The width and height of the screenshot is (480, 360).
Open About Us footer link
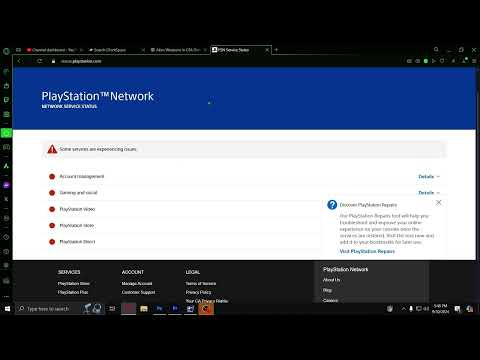331,280
